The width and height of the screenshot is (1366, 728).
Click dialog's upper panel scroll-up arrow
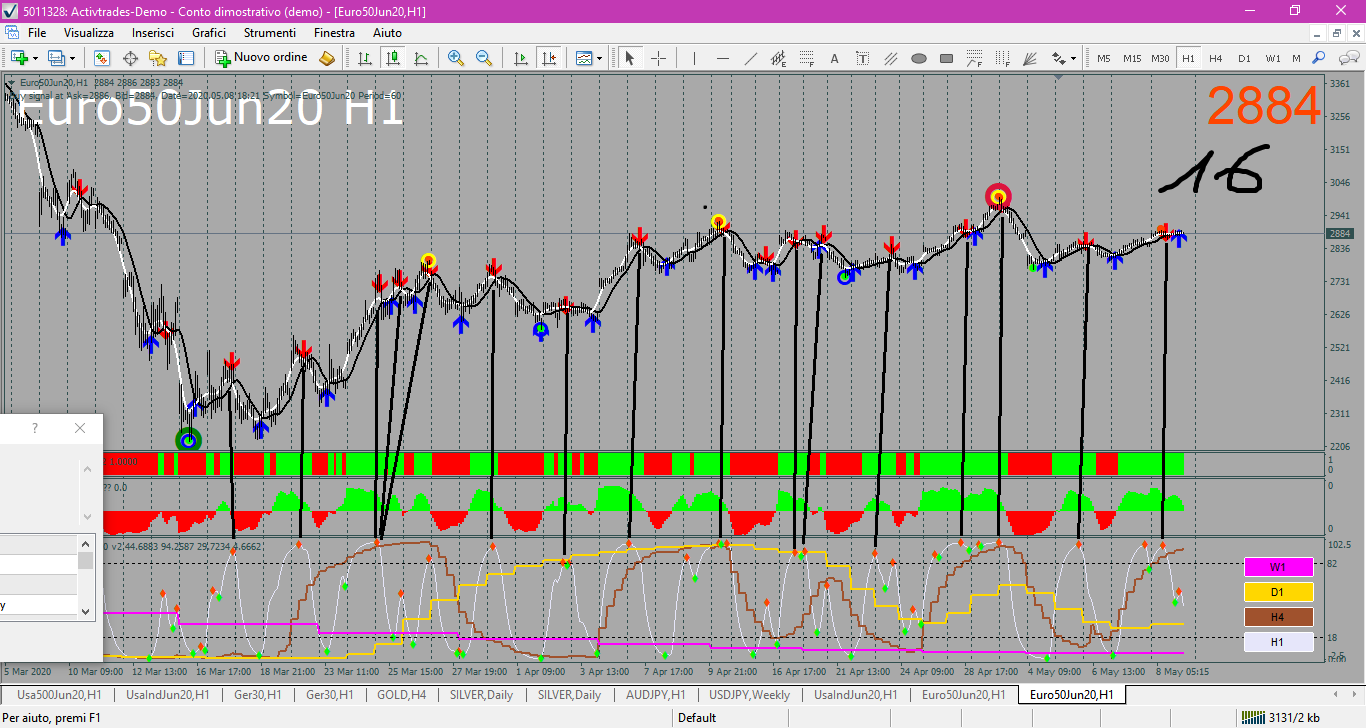point(86,468)
